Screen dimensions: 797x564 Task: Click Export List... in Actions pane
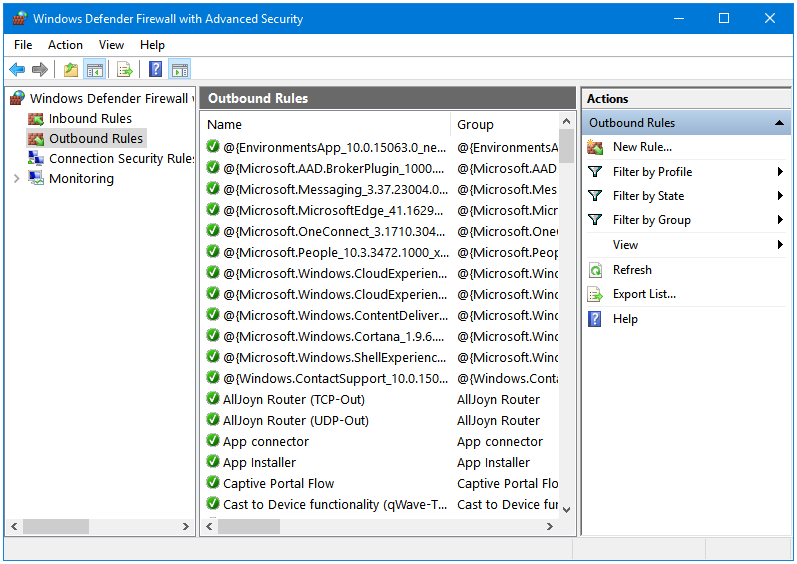644,294
